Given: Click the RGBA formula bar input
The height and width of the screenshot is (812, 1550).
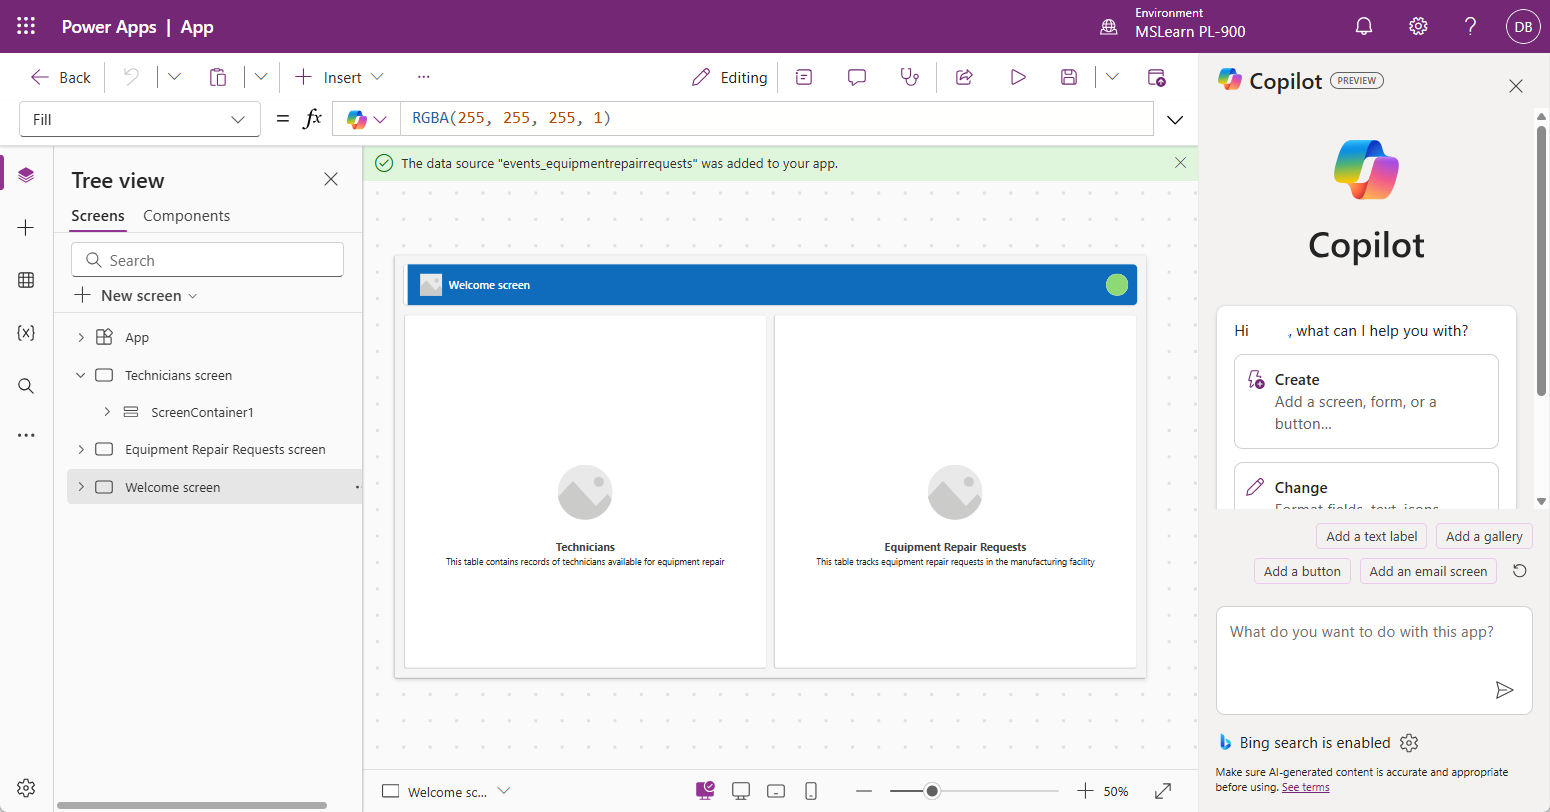Looking at the screenshot, I should tap(776, 118).
